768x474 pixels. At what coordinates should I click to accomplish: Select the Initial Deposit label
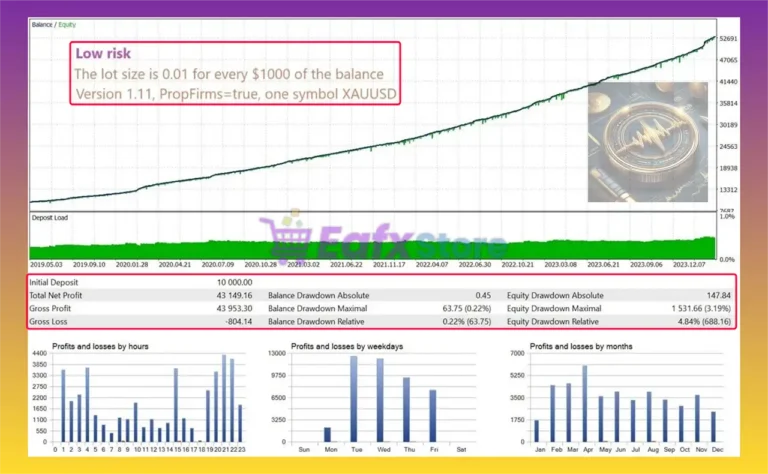coord(53,283)
